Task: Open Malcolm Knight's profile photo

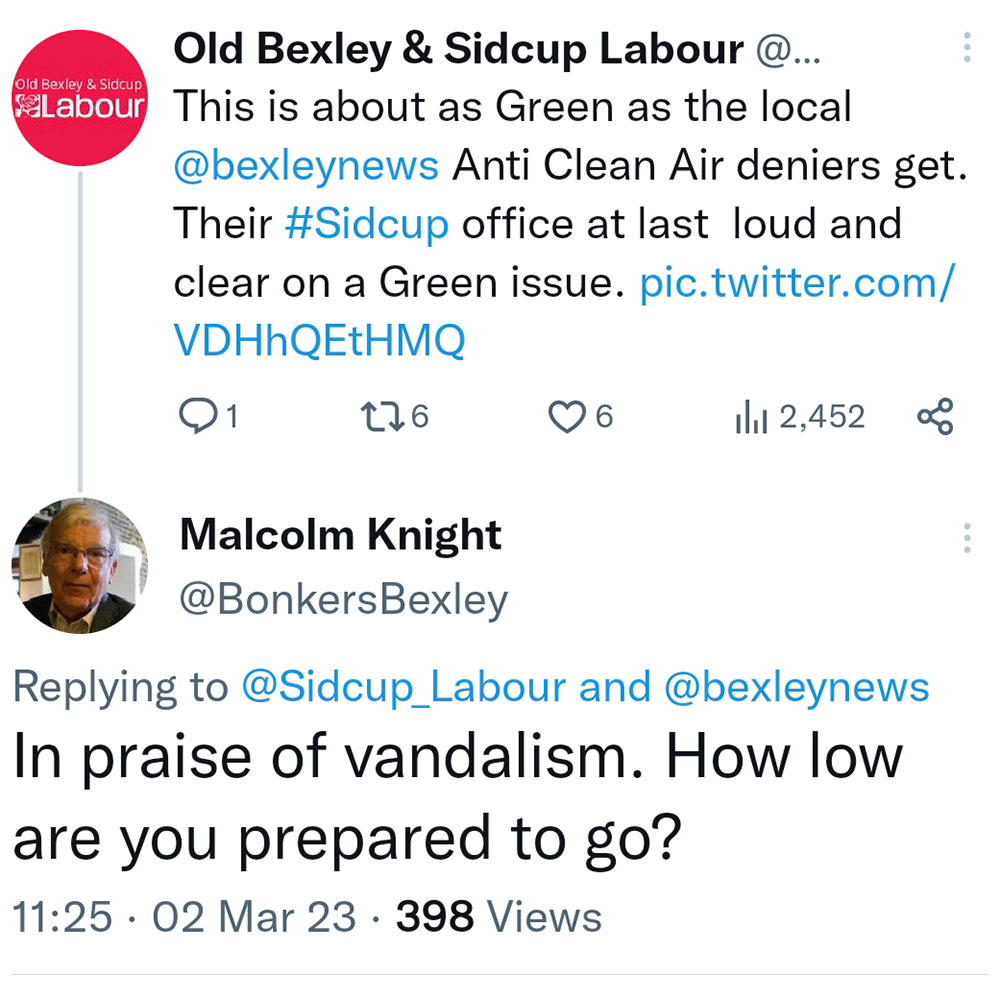Action: [x=80, y=565]
